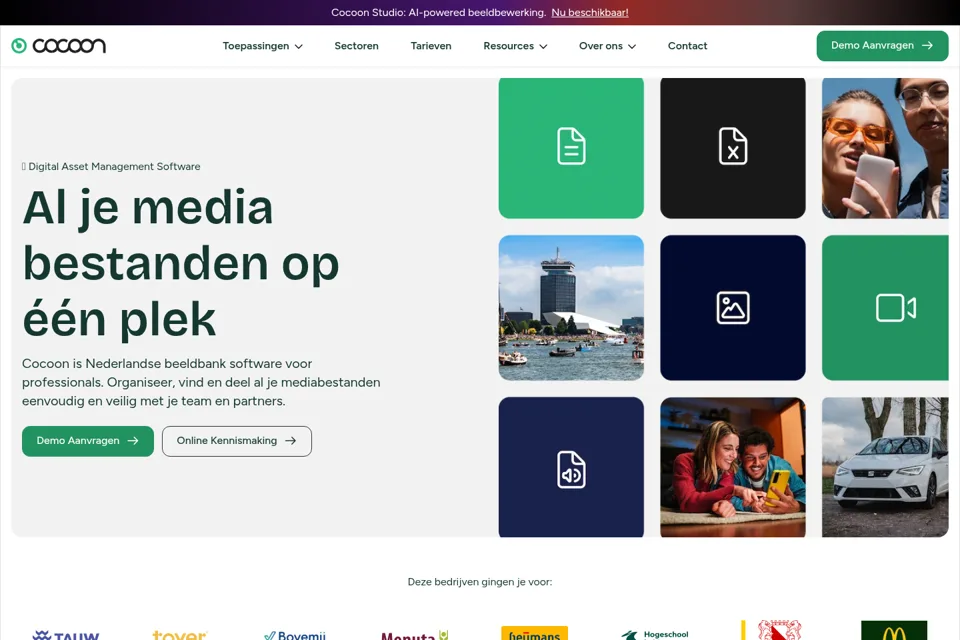Click the Online Kennismaking button
Viewport: 960px width, 640px height.
pos(237,441)
